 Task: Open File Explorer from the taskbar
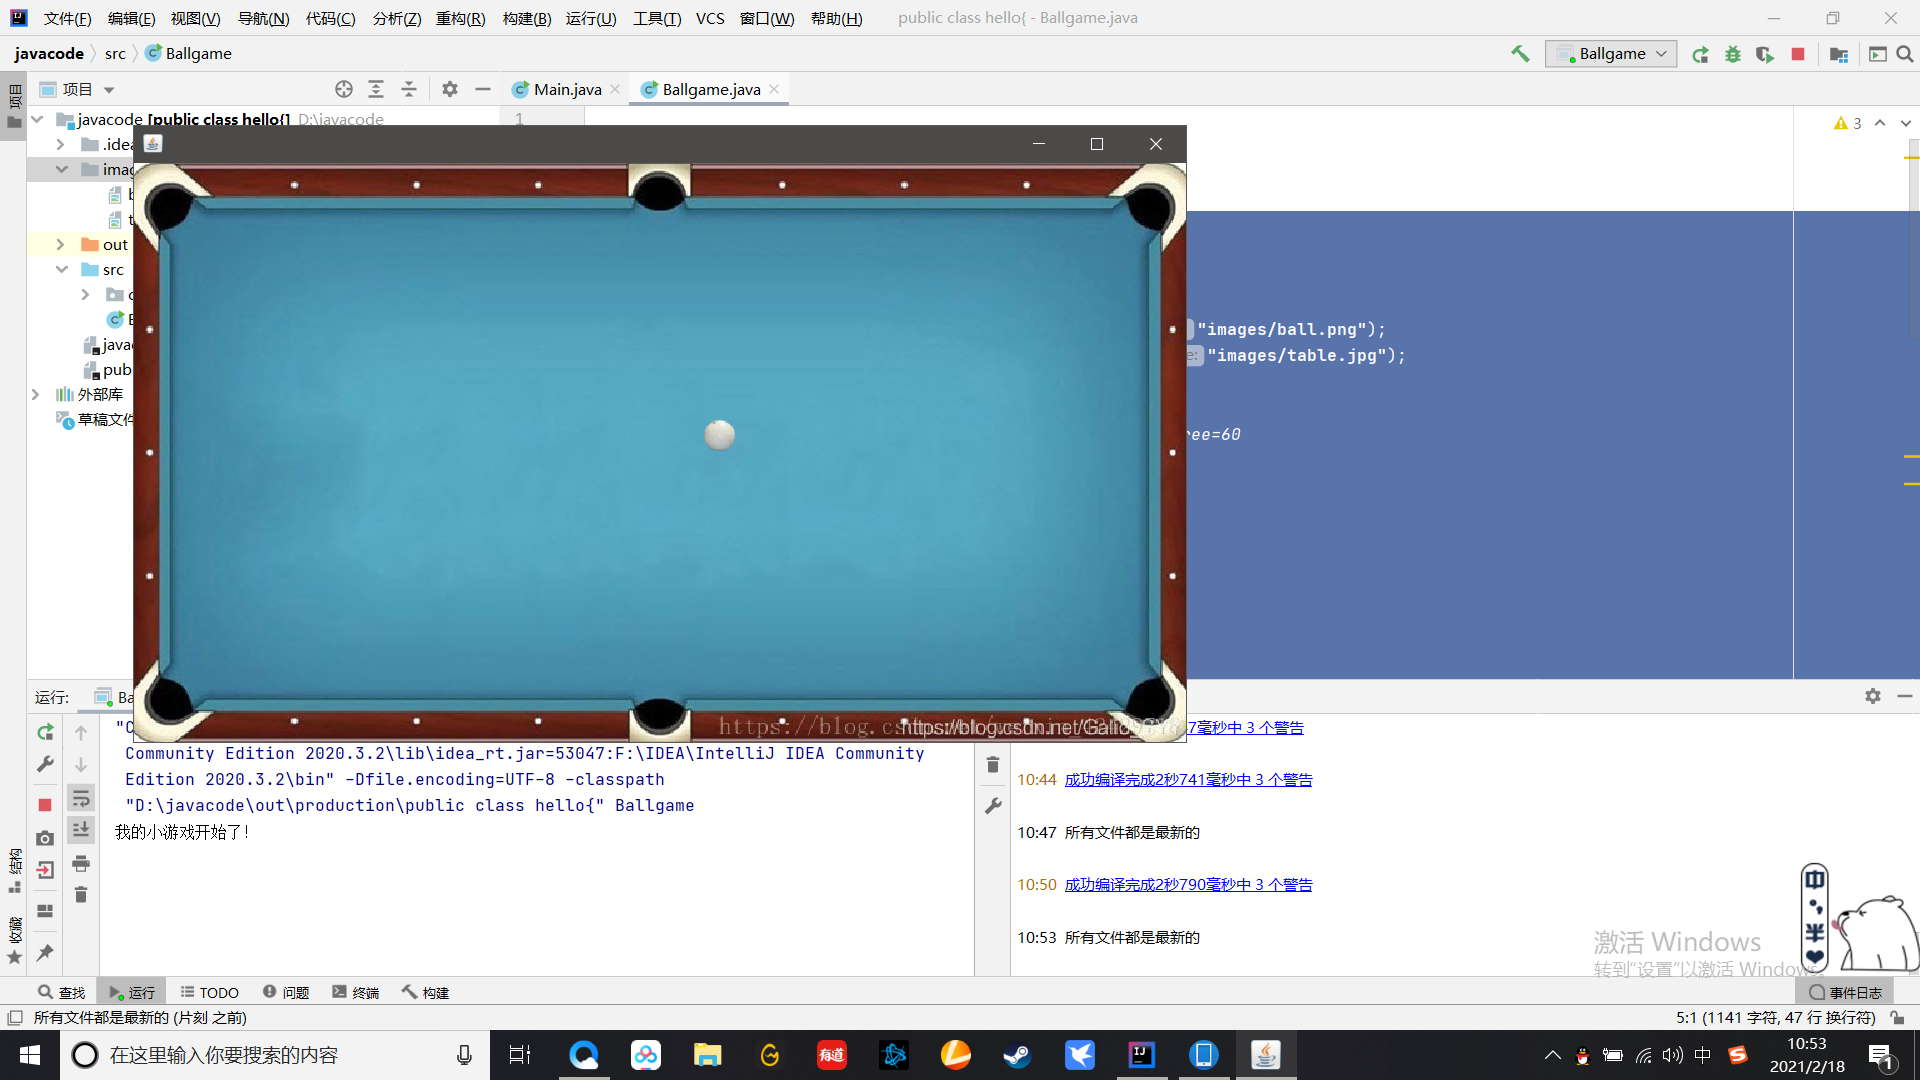(708, 1055)
